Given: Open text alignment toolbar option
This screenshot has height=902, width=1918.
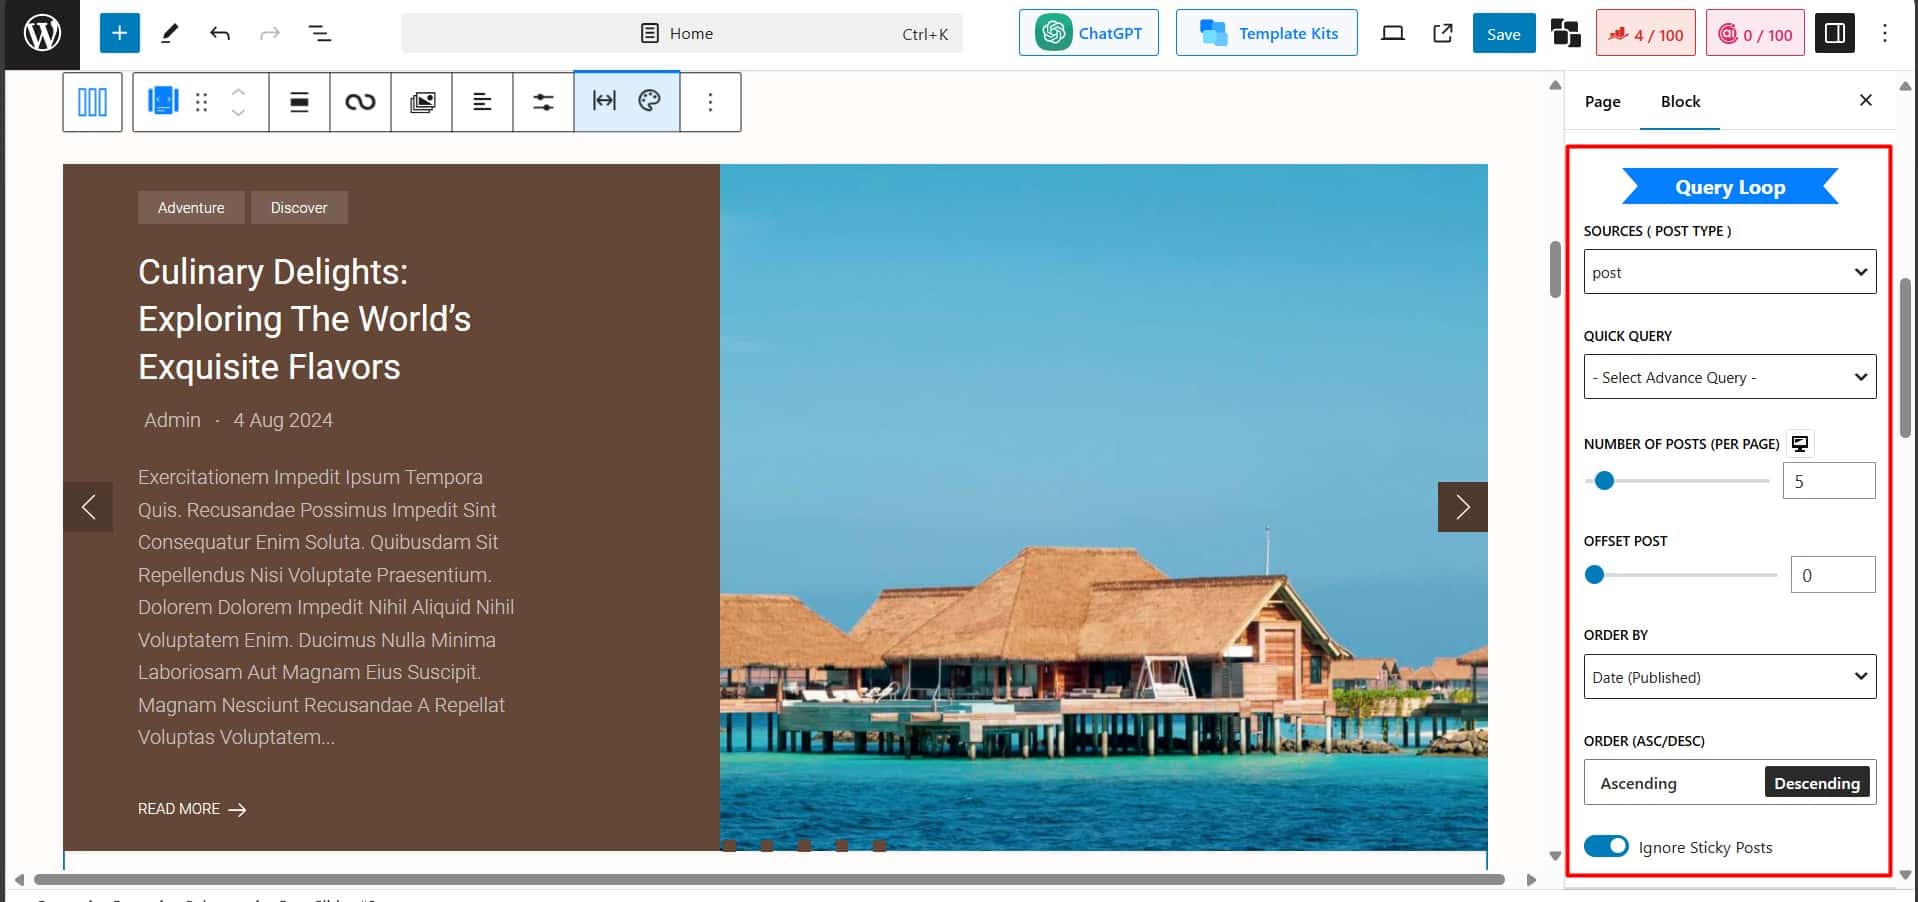Looking at the screenshot, I should (x=482, y=102).
